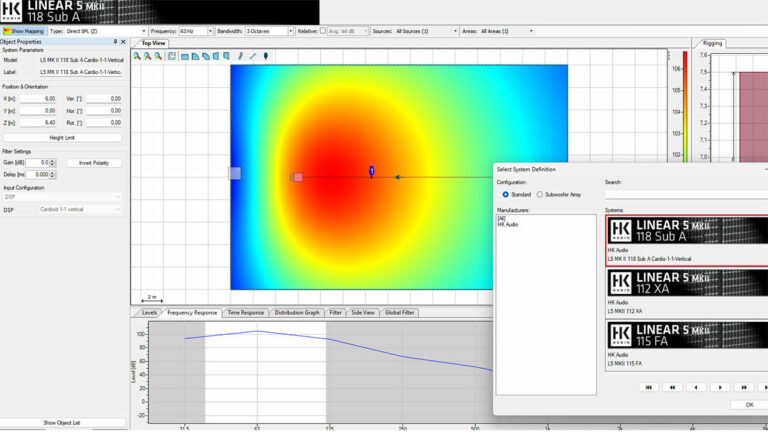Switch to the Frequency Response tab
Screen dimensions: 768x432
[x=192, y=312]
